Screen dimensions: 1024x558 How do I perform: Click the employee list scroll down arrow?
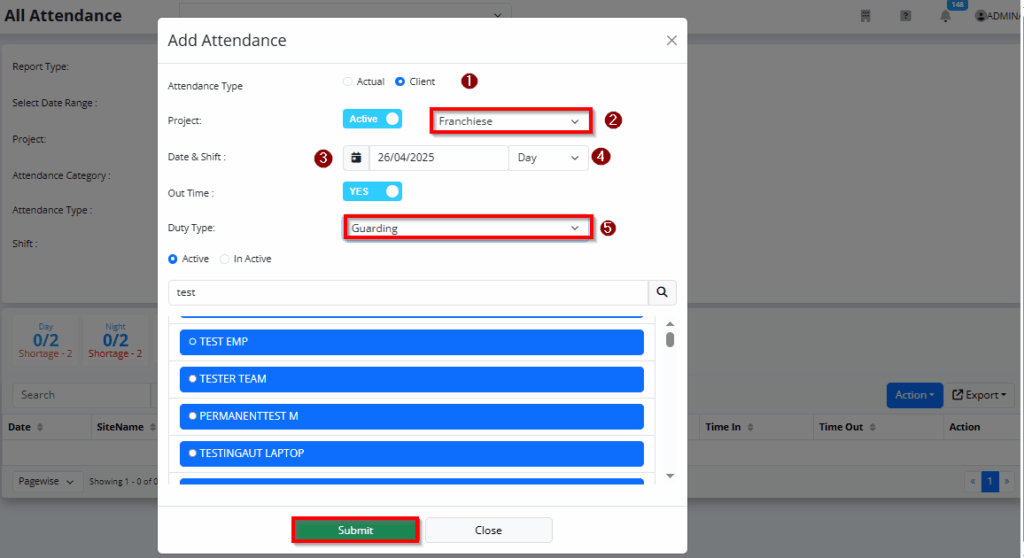pyautogui.click(x=670, y=476)
